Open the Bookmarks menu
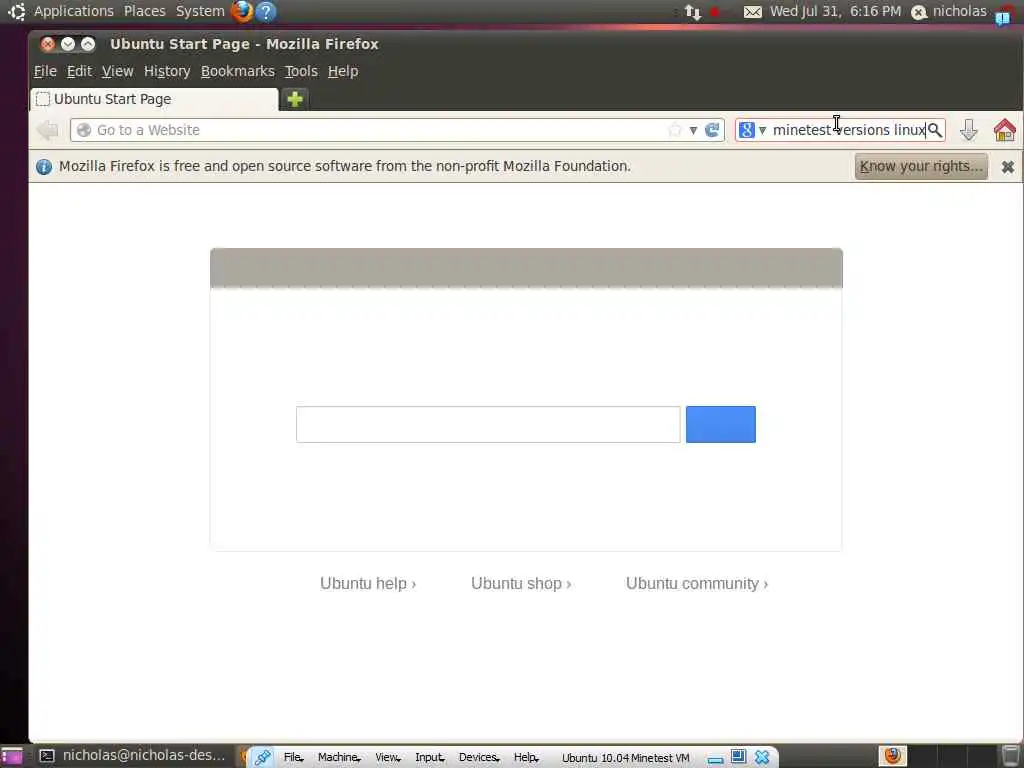This screenshot has width=1024, height=768. click(x=238, y=71)
